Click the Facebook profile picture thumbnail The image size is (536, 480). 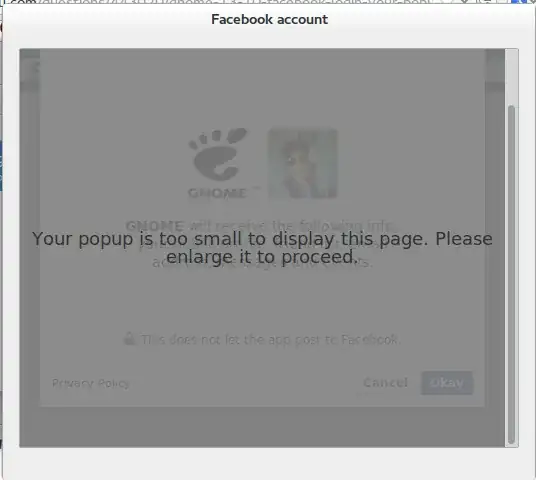(302, 163)
